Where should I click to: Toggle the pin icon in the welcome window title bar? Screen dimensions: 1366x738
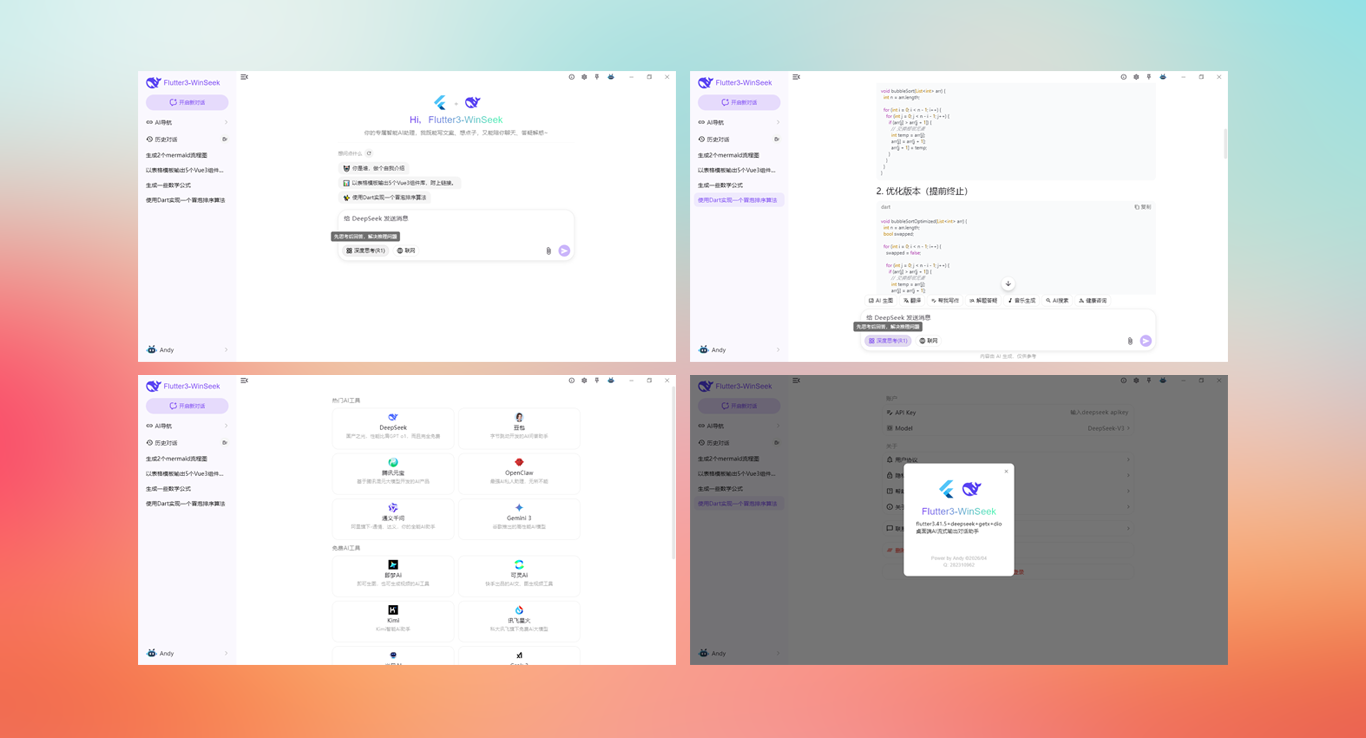coord(597,77)
